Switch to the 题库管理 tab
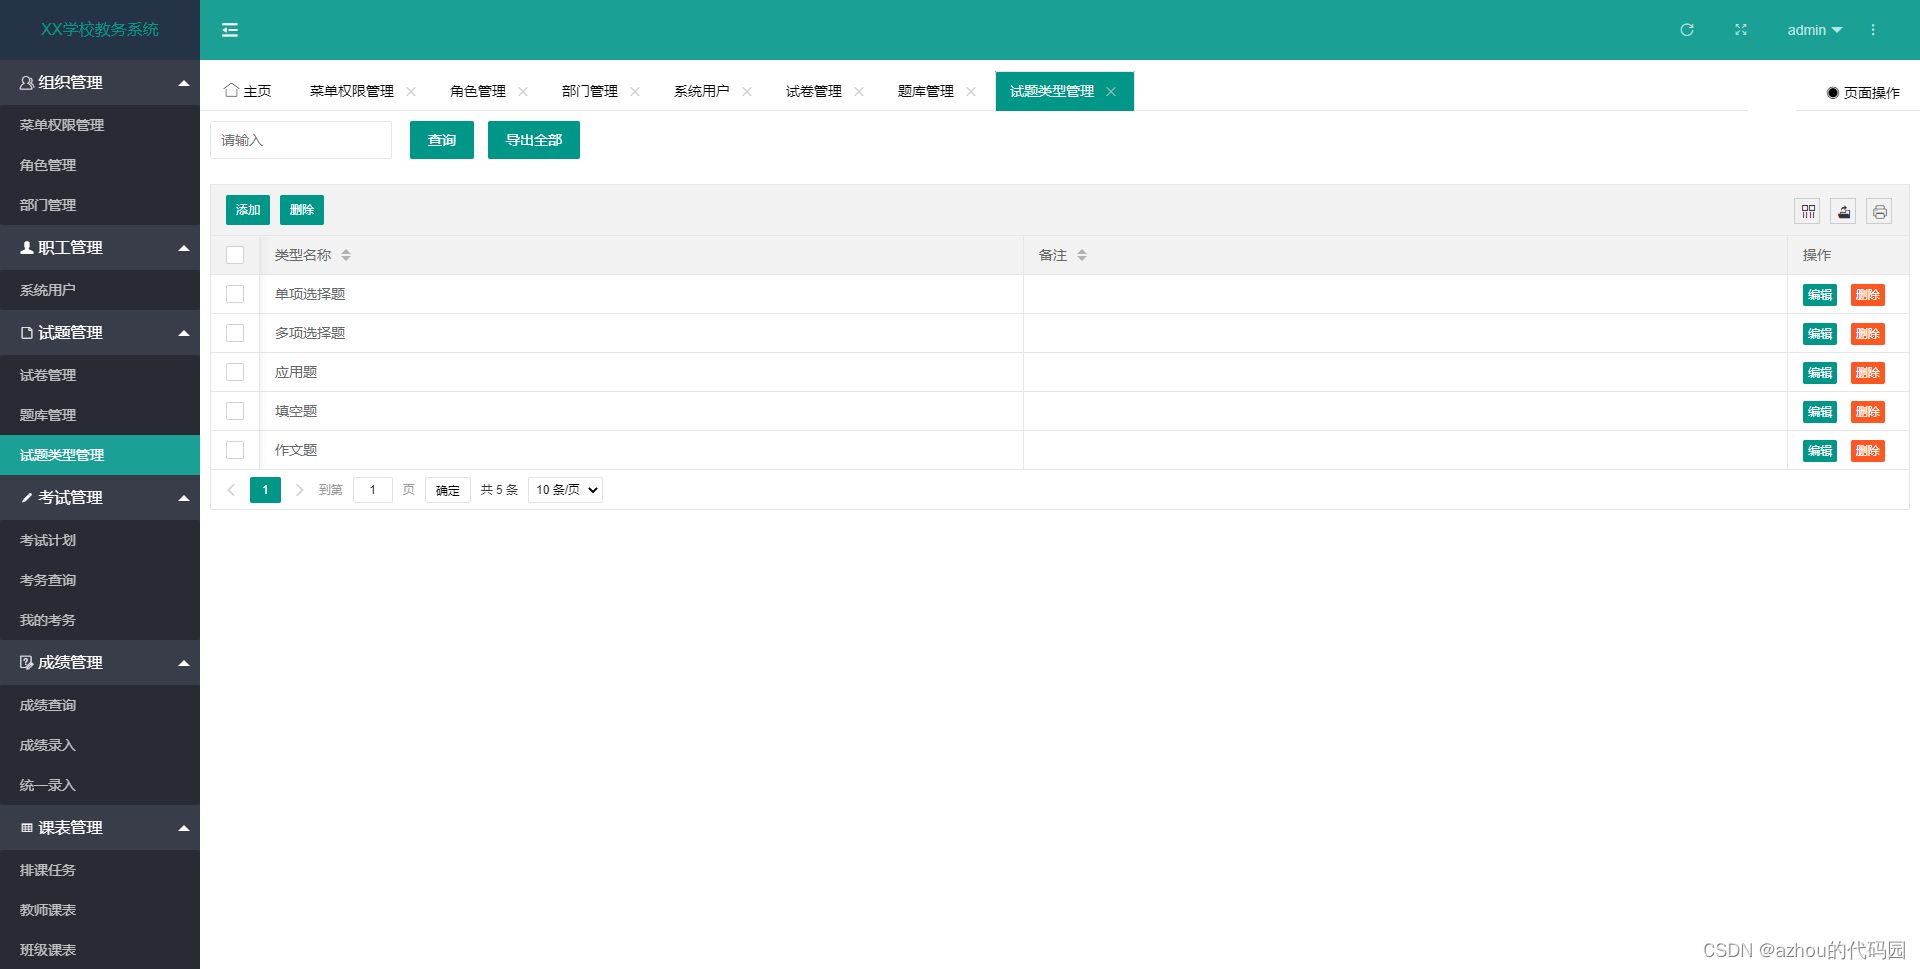Screen dimensions: 1920x969 tap(926, 91)
